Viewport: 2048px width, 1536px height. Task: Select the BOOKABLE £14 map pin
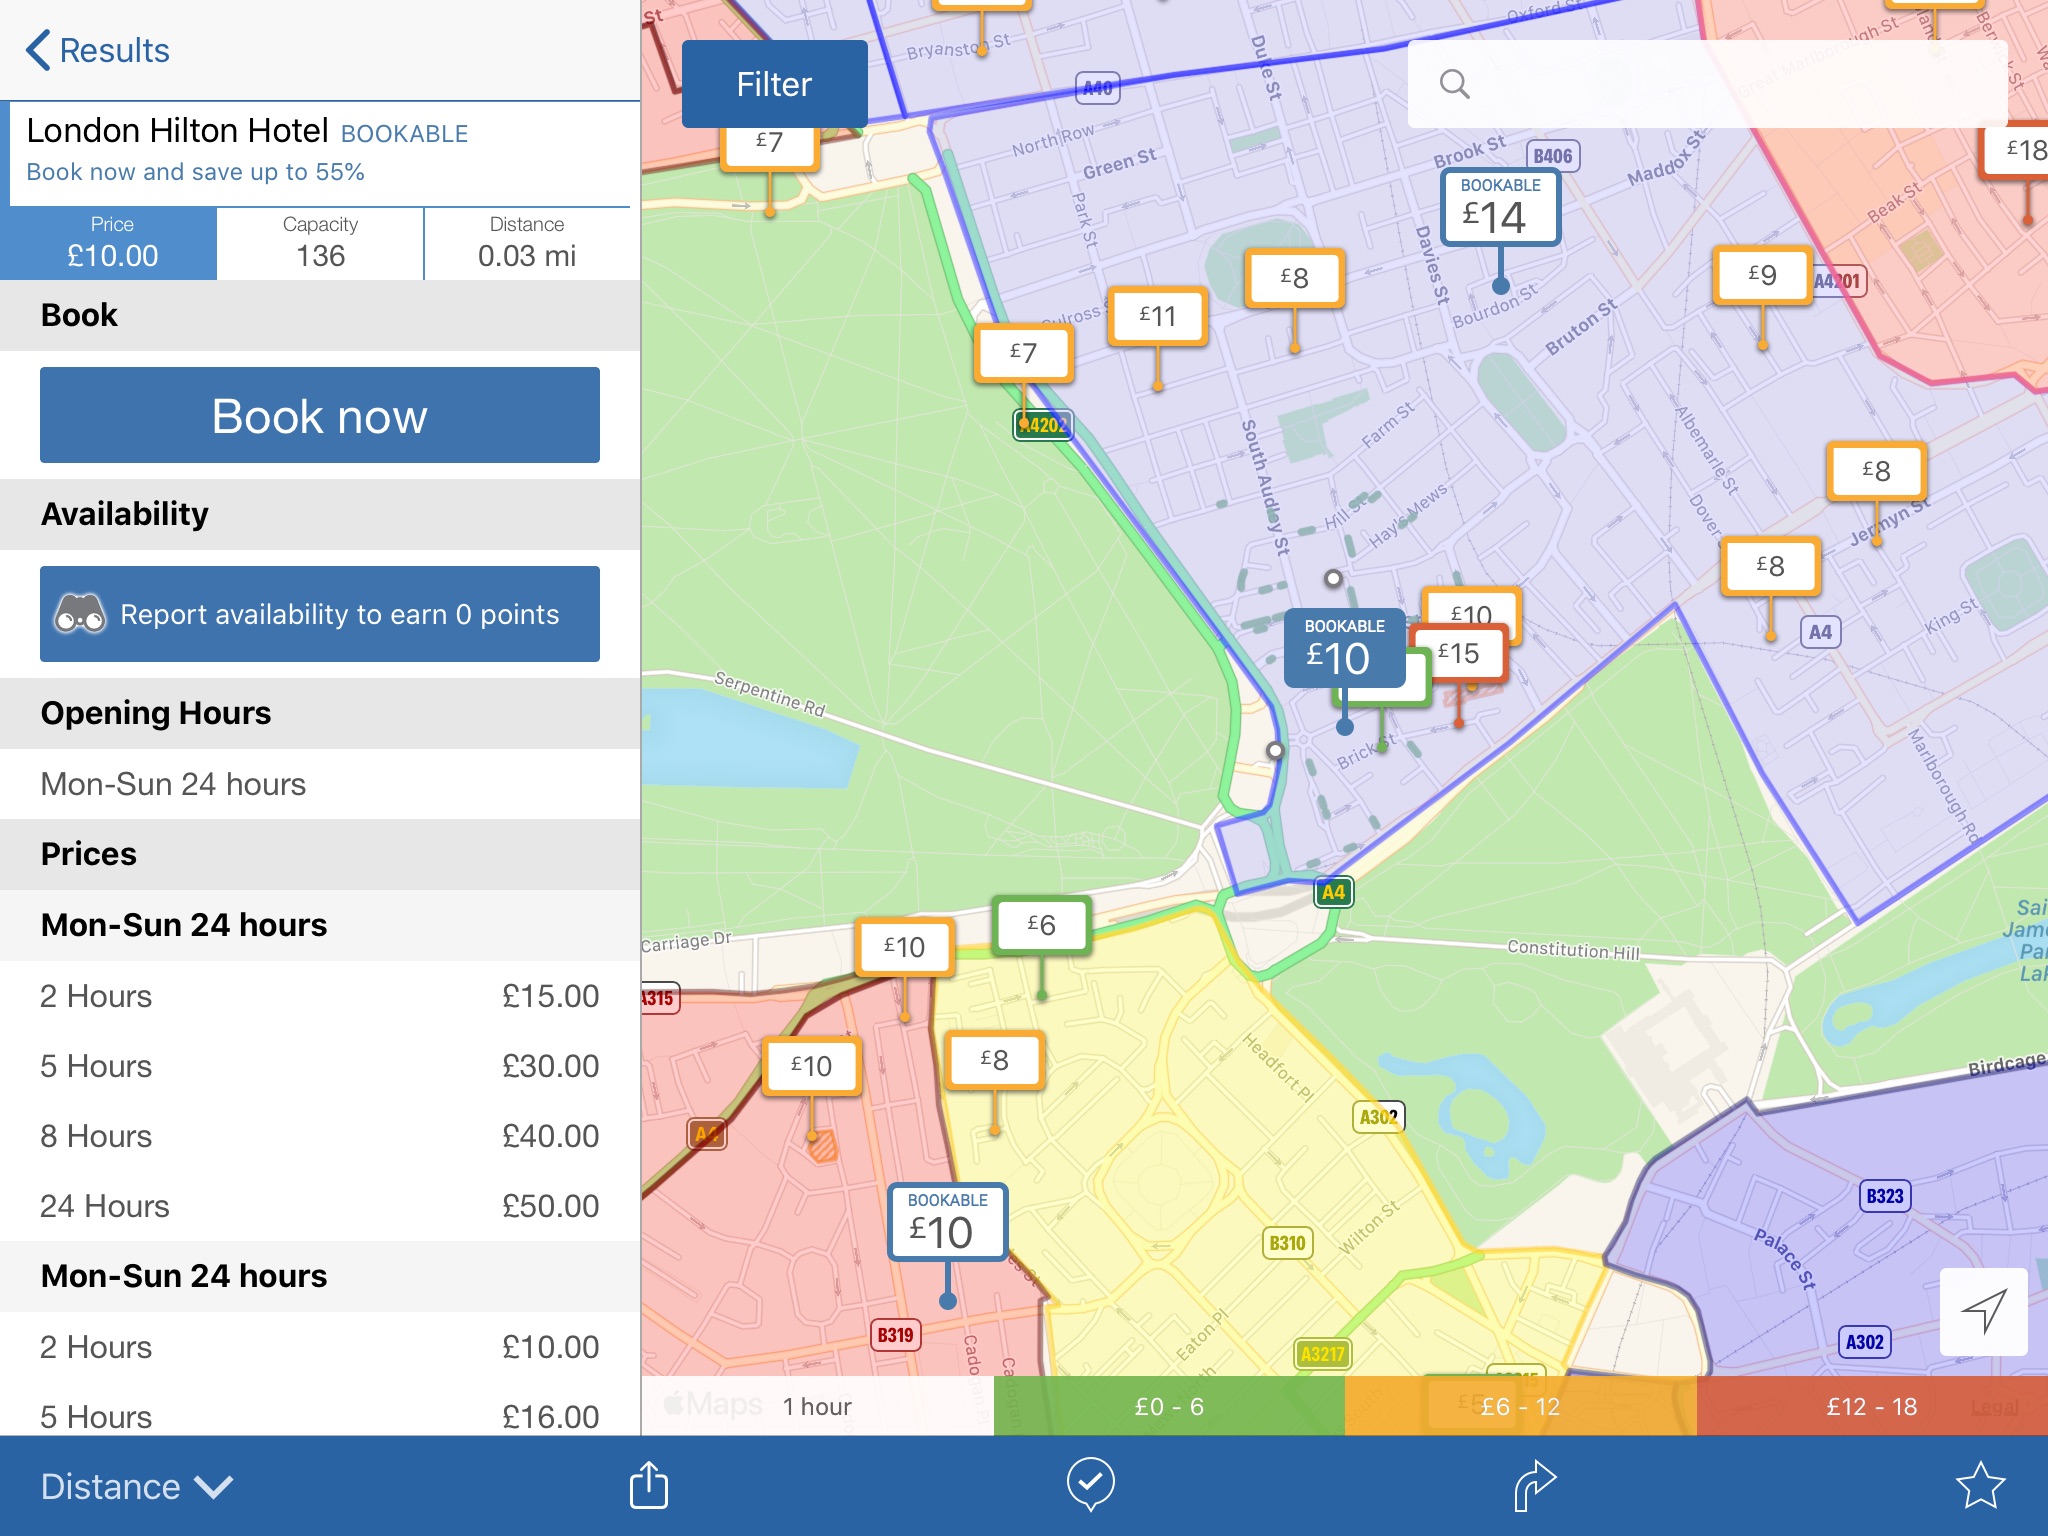pos(1499,207)
